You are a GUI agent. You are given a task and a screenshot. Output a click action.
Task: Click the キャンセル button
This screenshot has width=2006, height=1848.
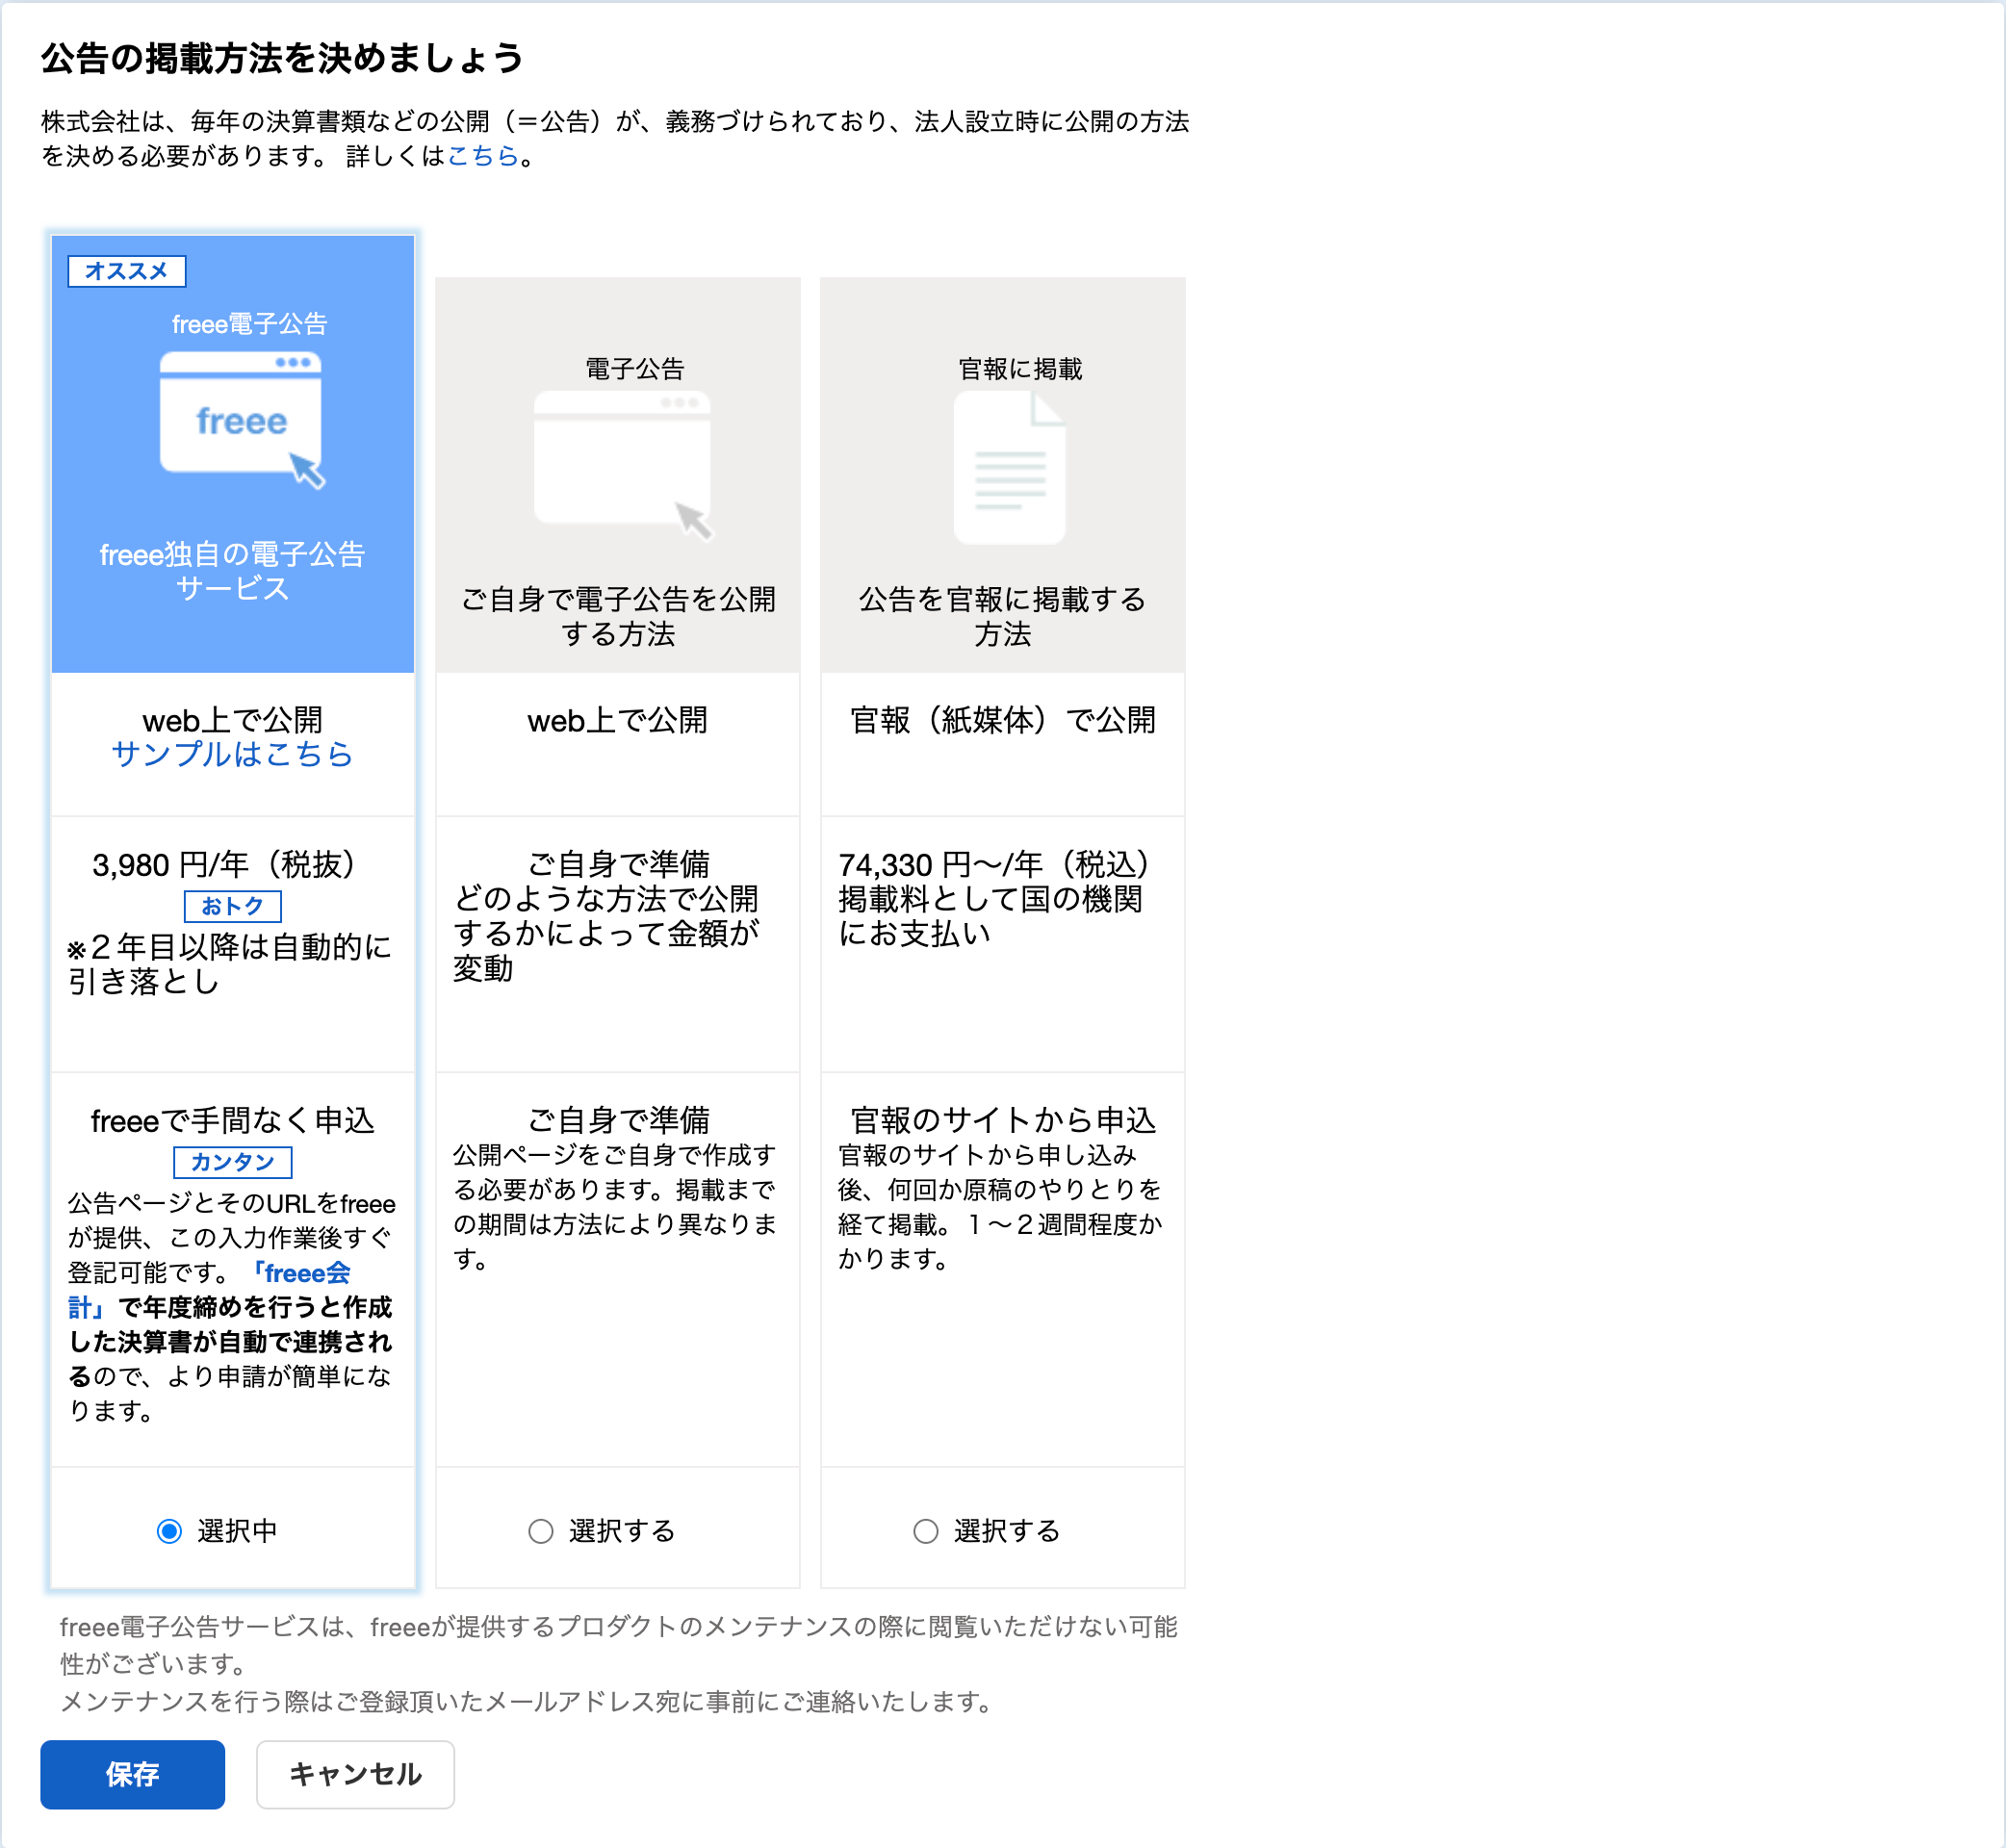tap(355, 1774)
